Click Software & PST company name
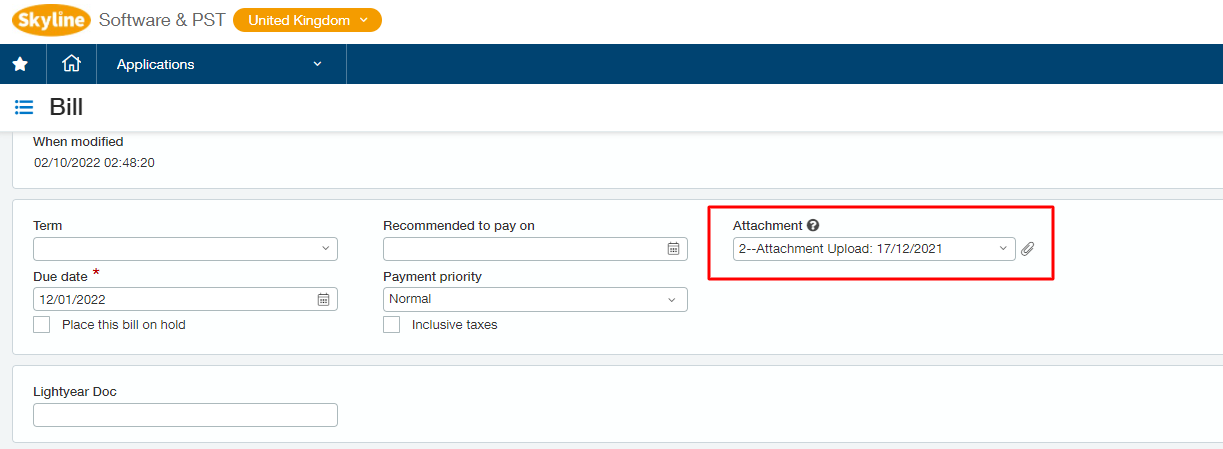 (161, 20)
